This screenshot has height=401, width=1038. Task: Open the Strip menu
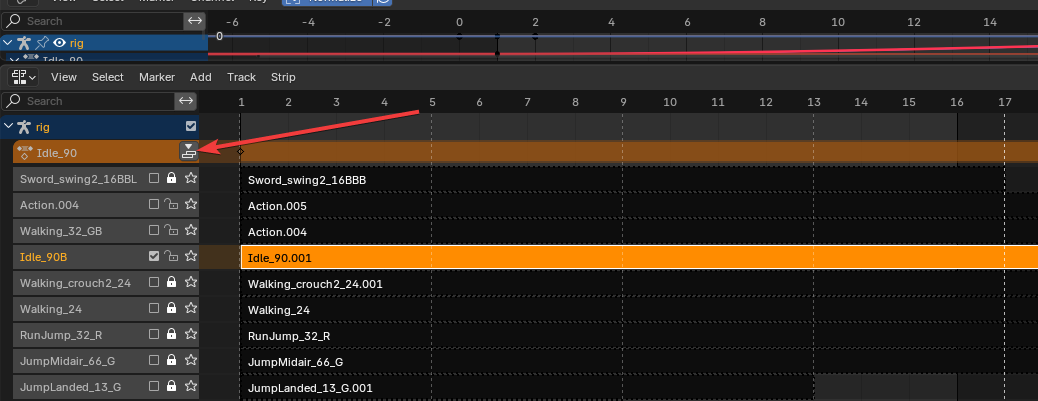[283, 77]
